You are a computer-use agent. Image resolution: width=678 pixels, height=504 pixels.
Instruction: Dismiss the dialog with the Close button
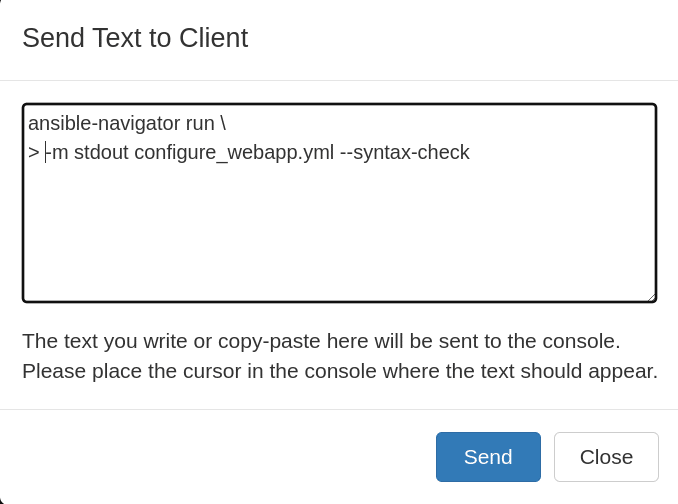point(606,457)
